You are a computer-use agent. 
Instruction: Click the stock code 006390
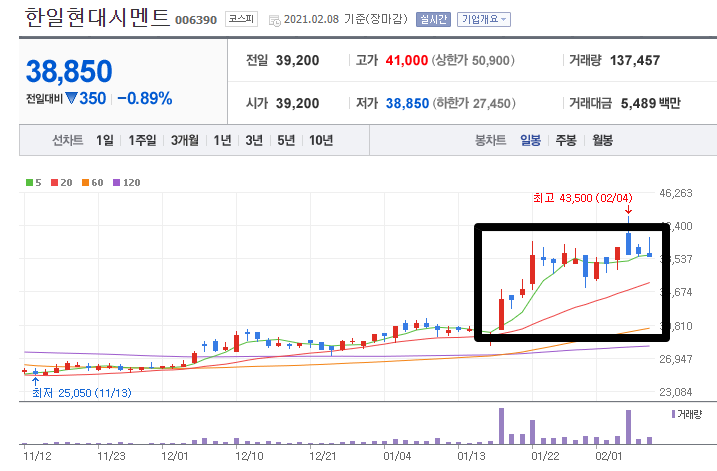tap(196, 20)
